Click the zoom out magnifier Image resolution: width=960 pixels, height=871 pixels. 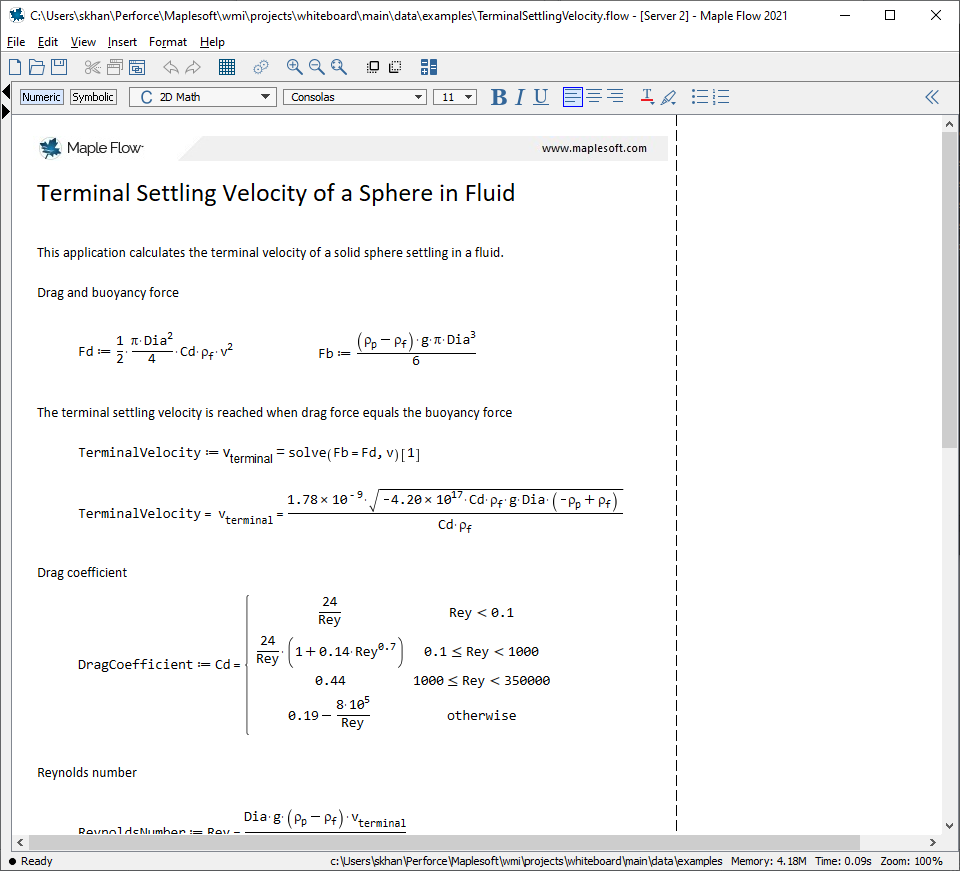point(316,67)
